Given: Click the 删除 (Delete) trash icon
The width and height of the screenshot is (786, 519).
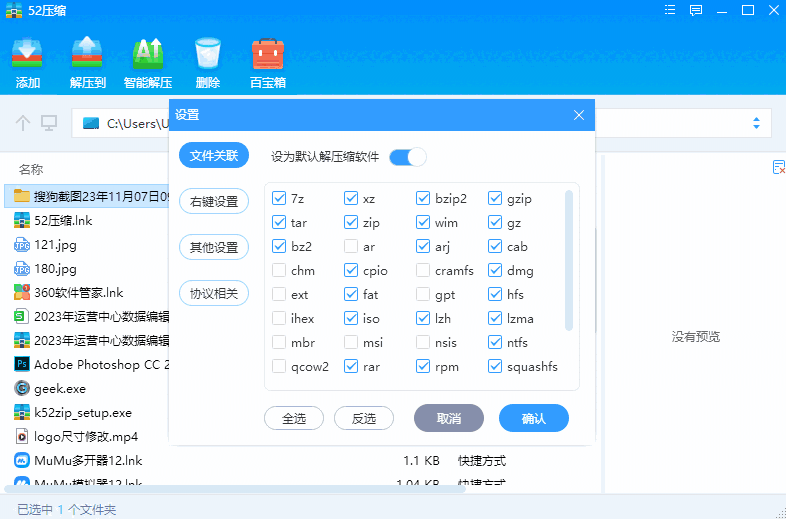Looking at the screenshot, I should click(x=208, y=53).
